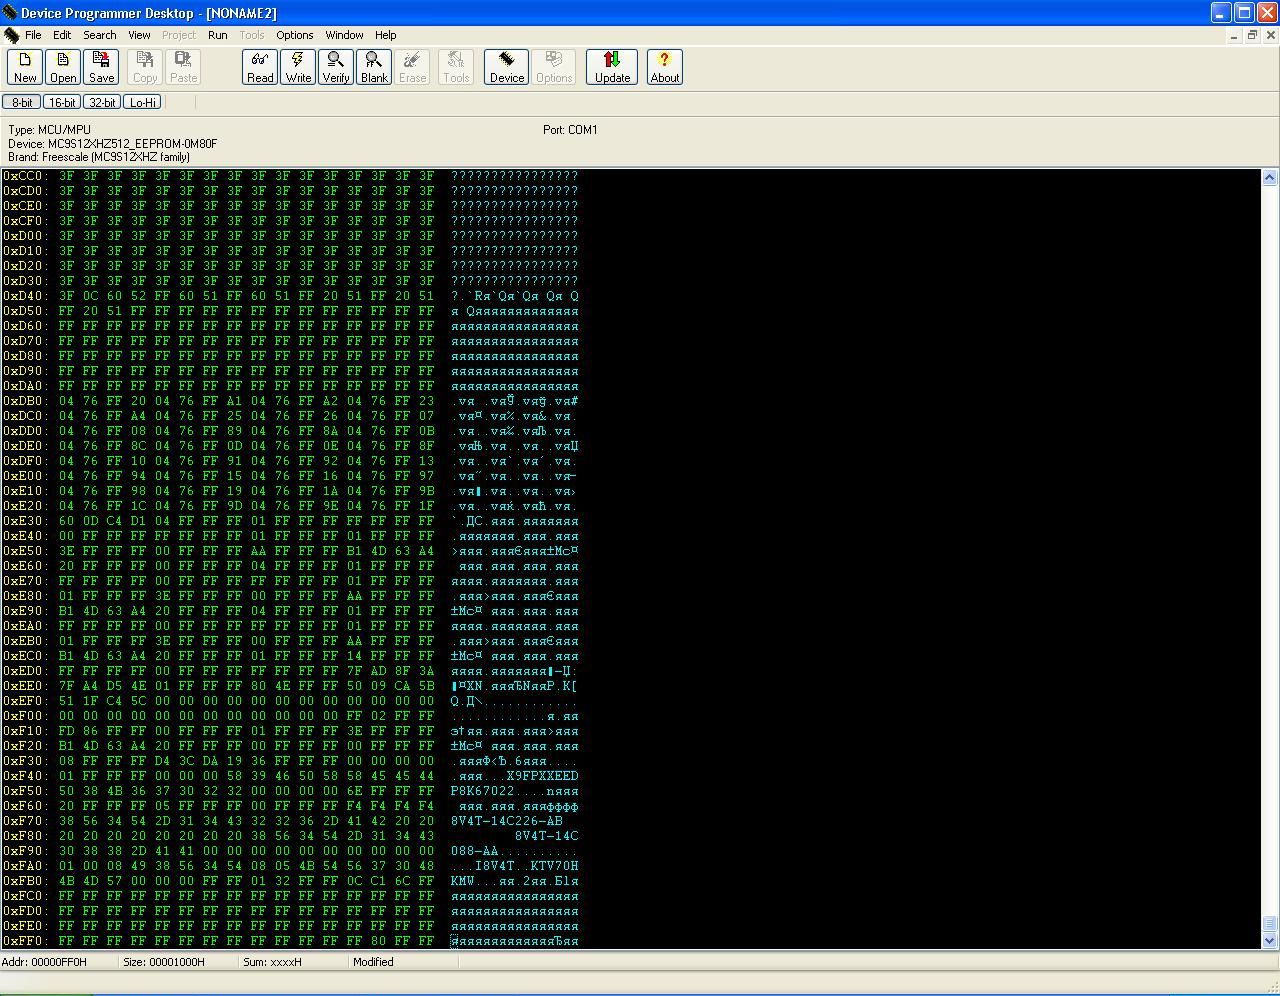Write to device with the Write icon

point(298,67)
